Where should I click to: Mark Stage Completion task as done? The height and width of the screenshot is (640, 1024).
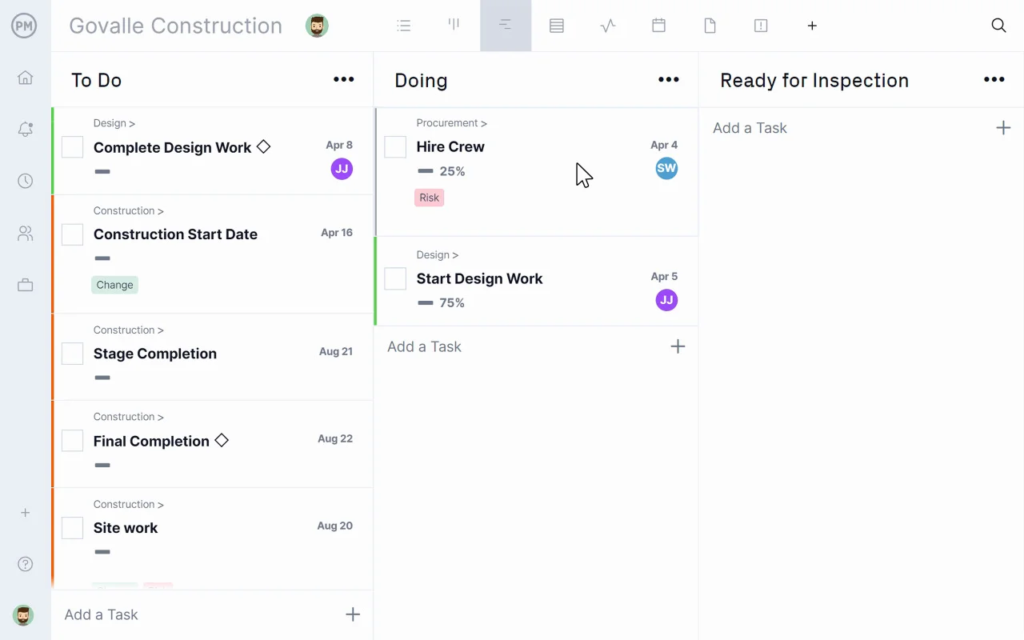pos(72,353)
